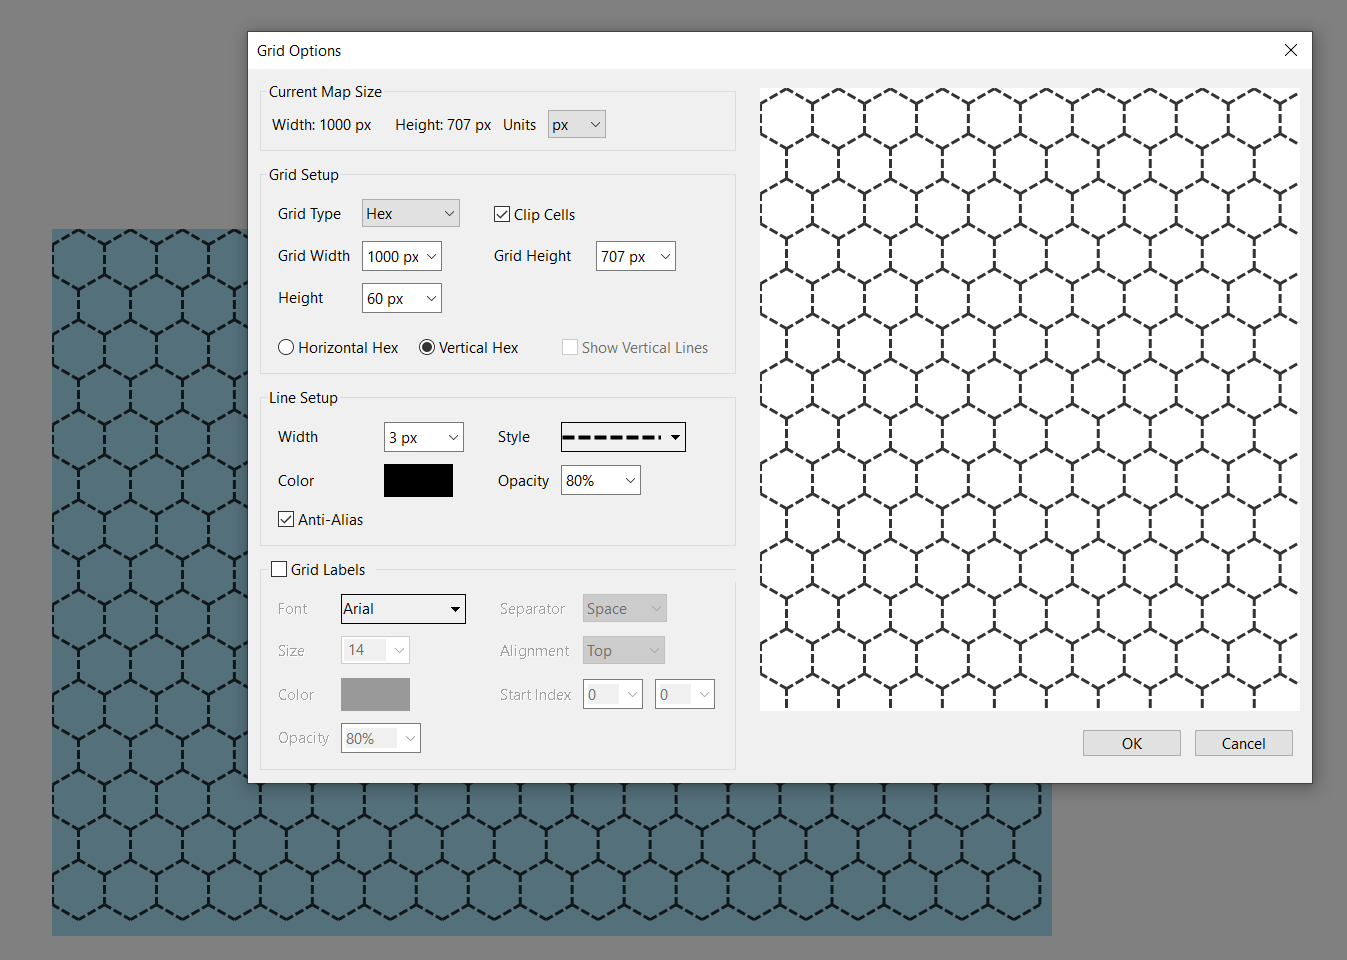Viewport: 1347px width, 960px height.
Task: Open the line Style selector
Action: pyautogui.click(x=622, y=437)
